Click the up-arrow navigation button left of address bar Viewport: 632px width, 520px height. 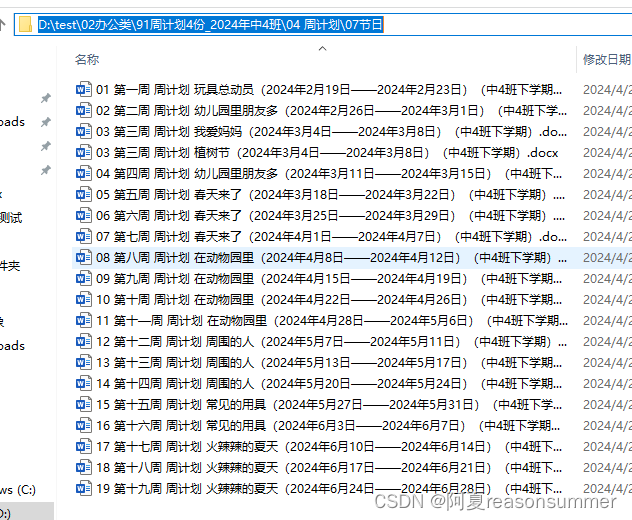point(2,25)
